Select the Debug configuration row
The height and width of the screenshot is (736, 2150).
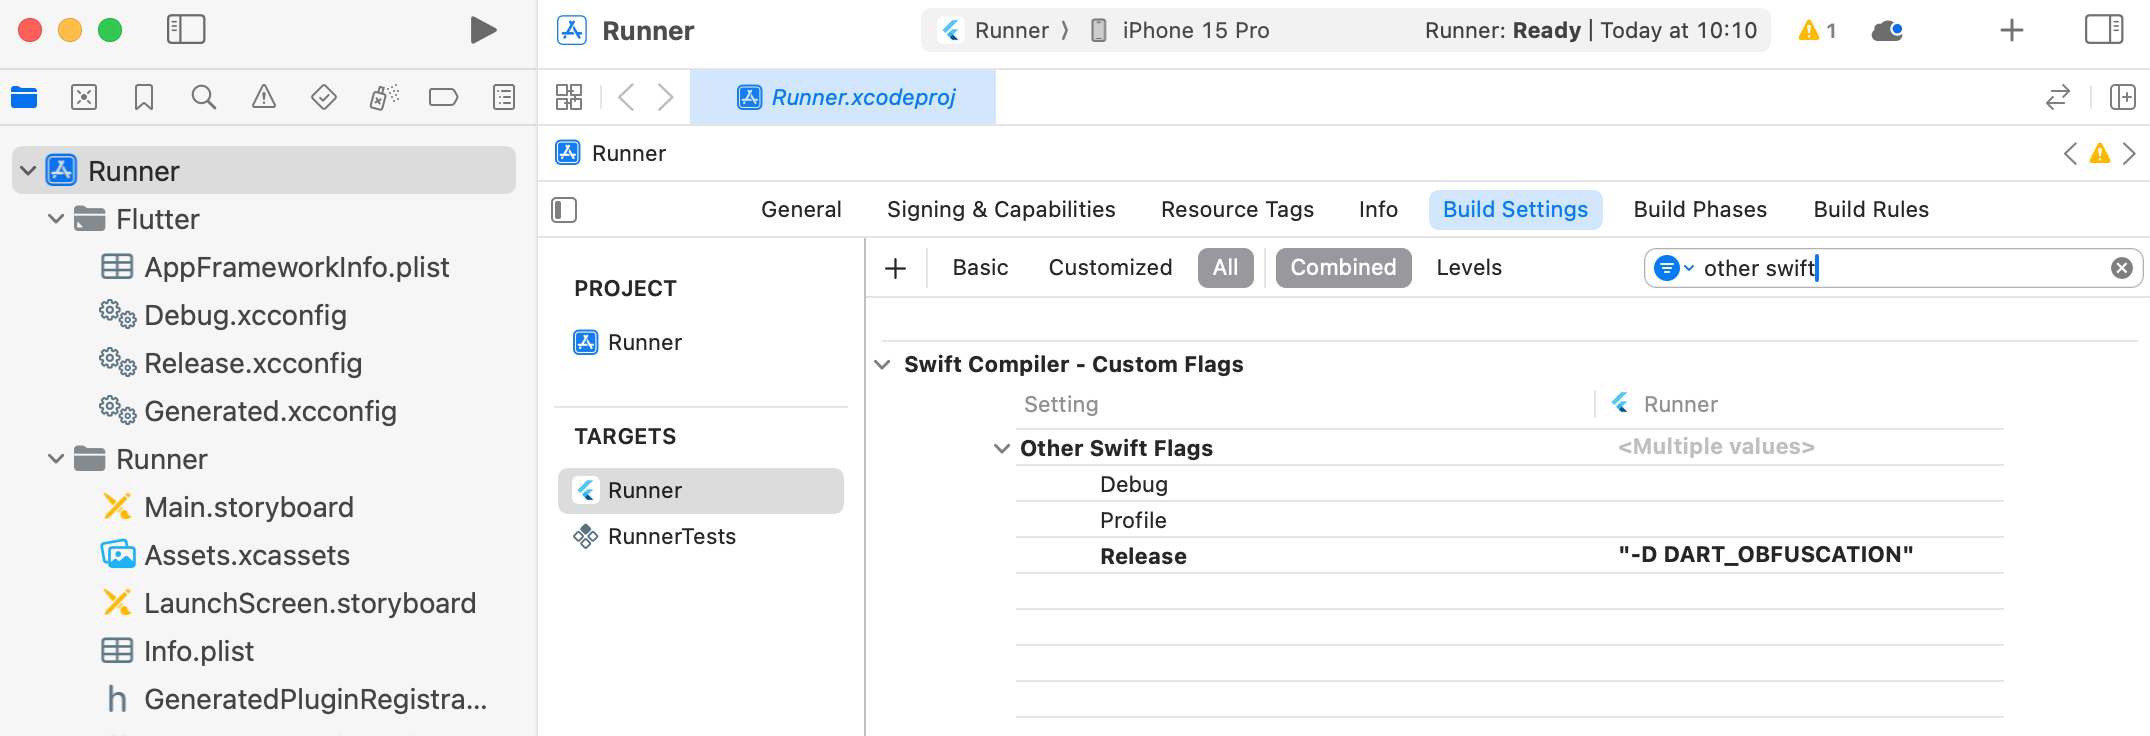(x=1509, y=484)
